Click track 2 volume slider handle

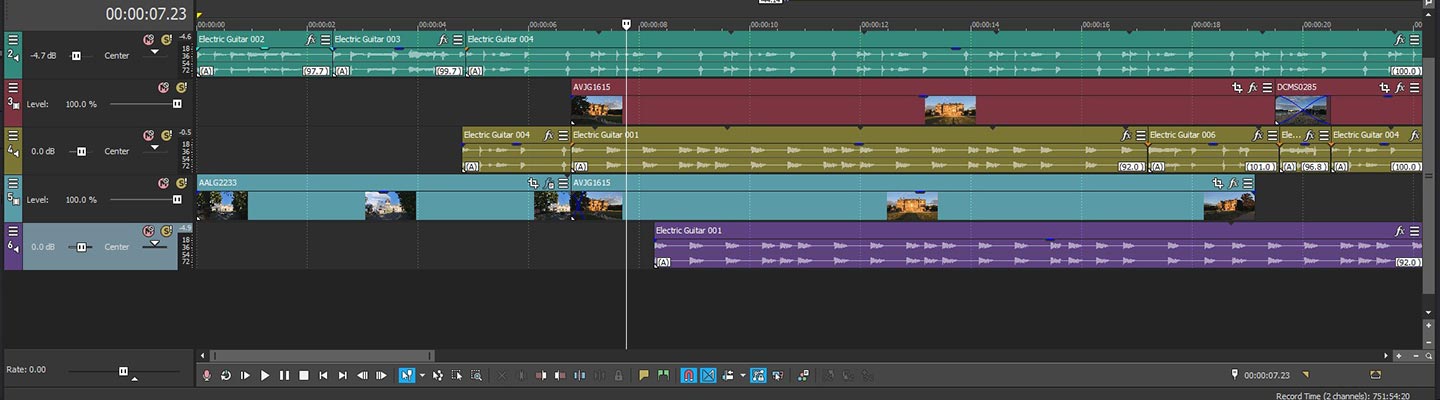click(x=76, y=56)
